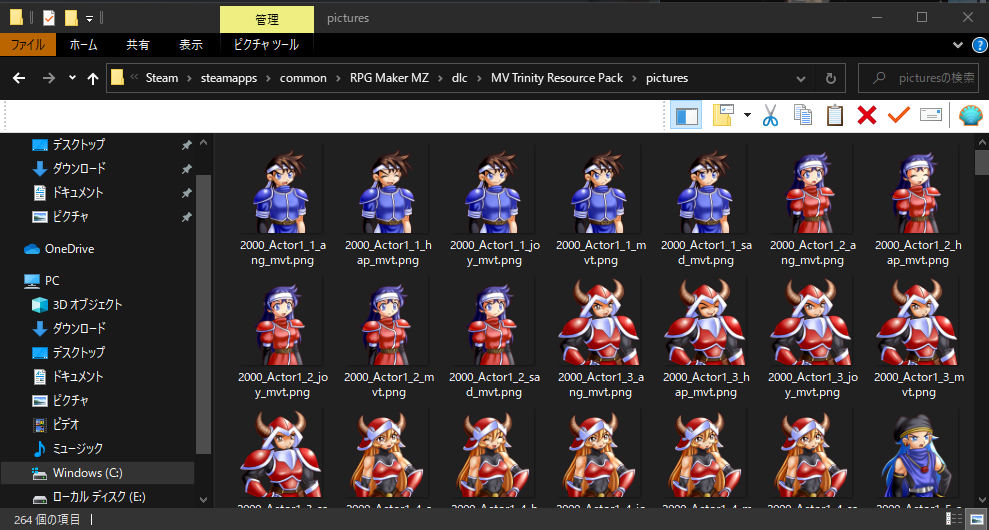Click file name 2000_Actor1_2_sad_mvt.png
Viewport: 989px width, 530px height.
493,385
